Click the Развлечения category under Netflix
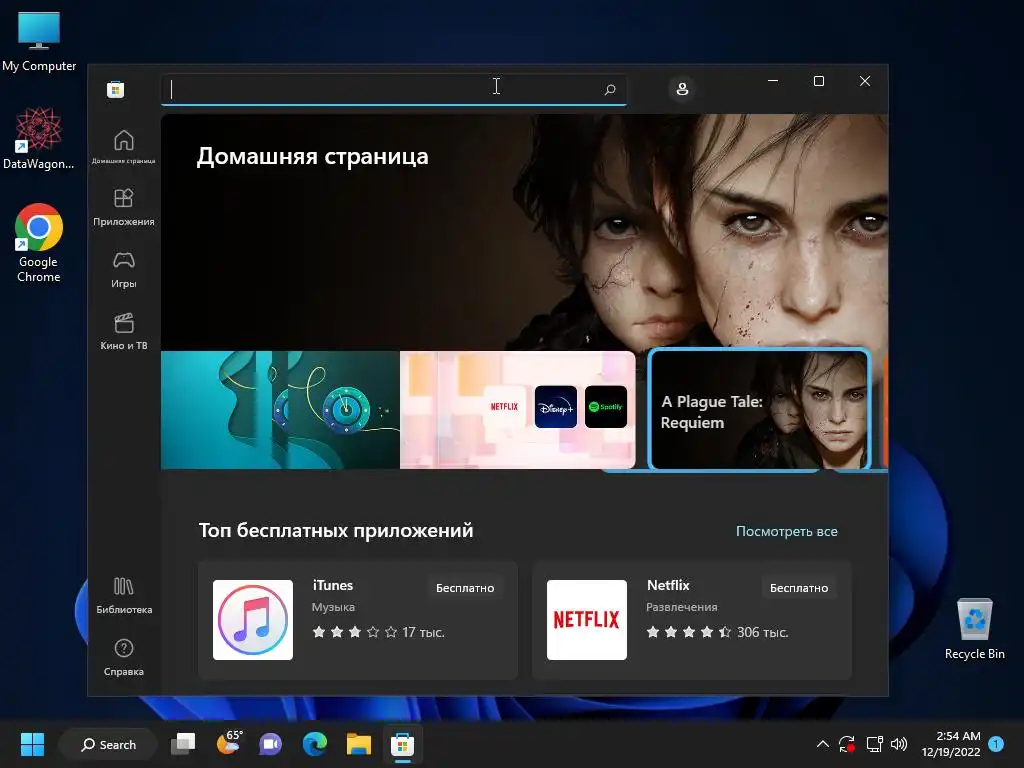1024x768 pixels. tap(682, 607)
